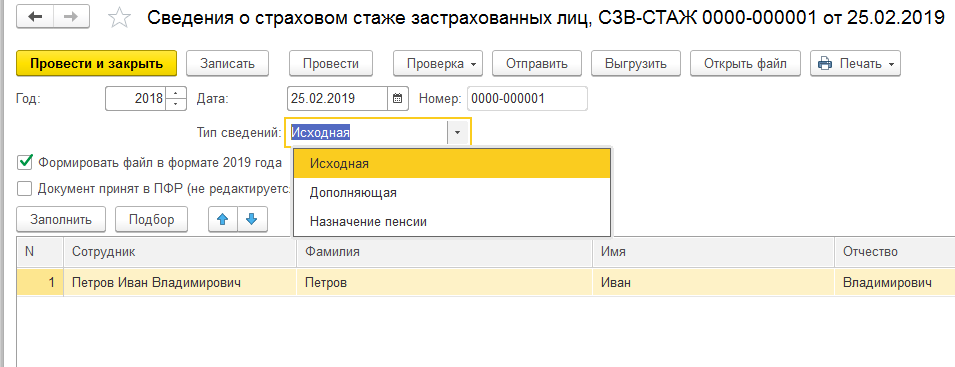The width and height of the screenshot is (955, 367).
Task: Increase year with stepper up arrow
Action: click(175, 93)
